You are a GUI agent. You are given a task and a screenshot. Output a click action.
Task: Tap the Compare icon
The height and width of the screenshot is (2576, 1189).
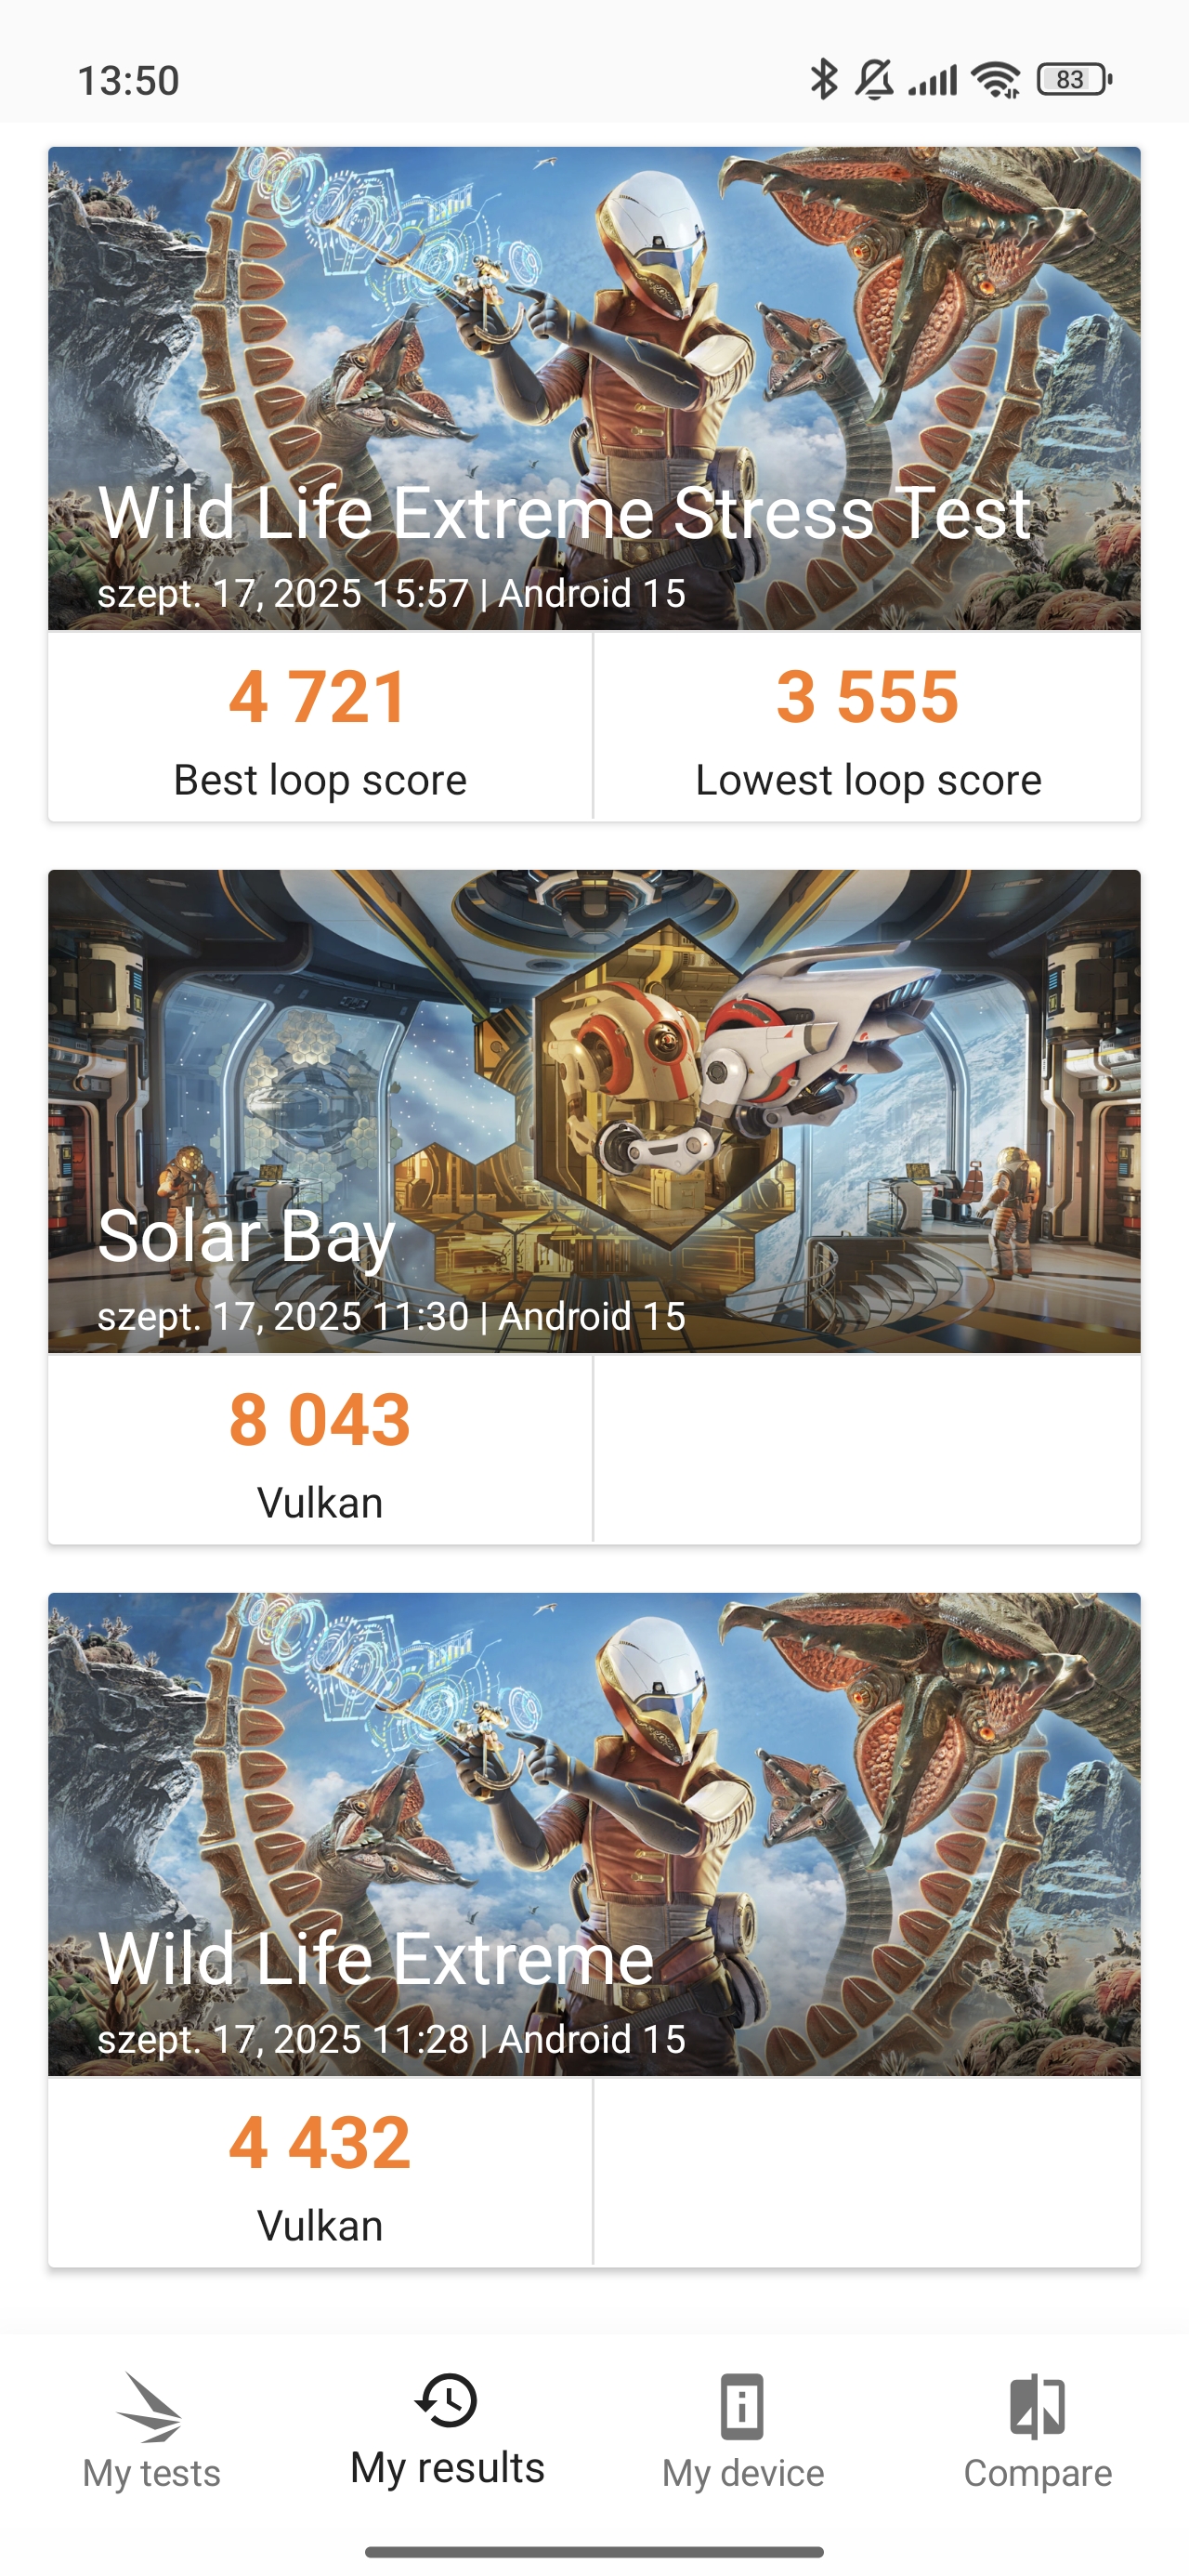pyautogui.click(x=1037, y=2407)
